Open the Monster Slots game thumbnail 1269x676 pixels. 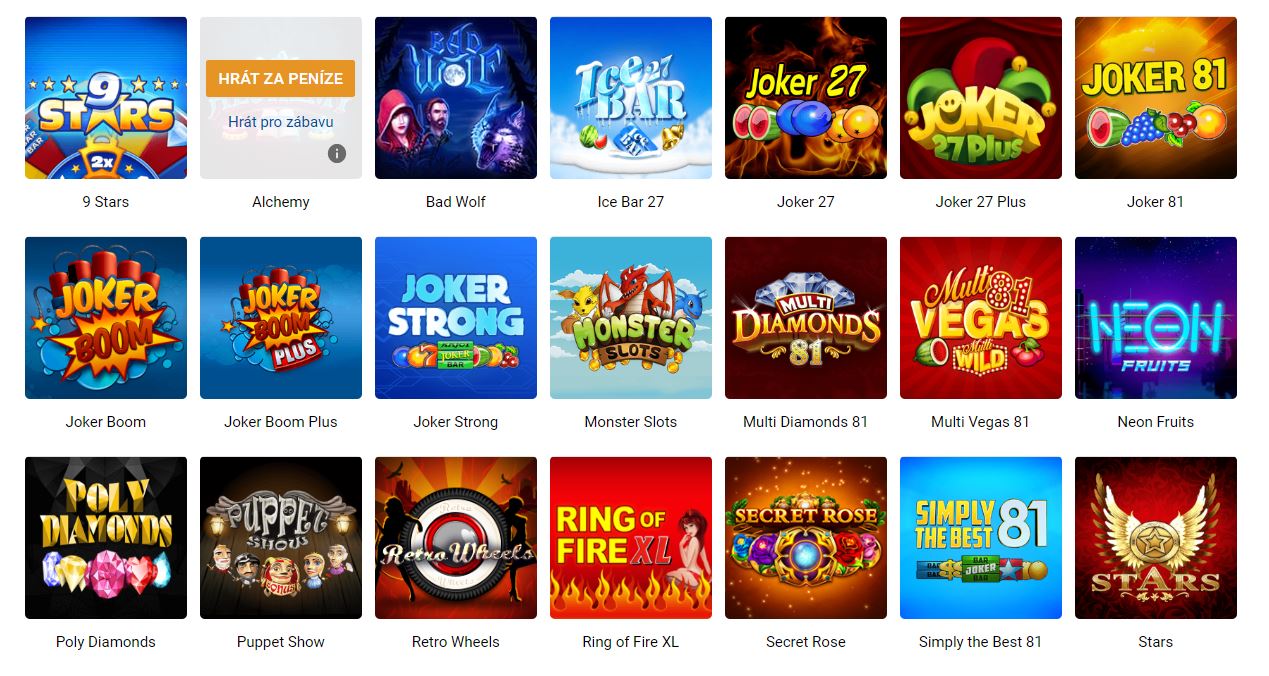631,318
